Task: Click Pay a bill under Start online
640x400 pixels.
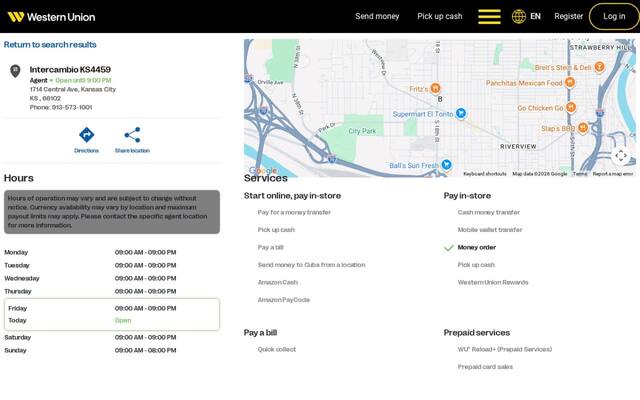Action: pyautogui.click(x=270, y=247)
